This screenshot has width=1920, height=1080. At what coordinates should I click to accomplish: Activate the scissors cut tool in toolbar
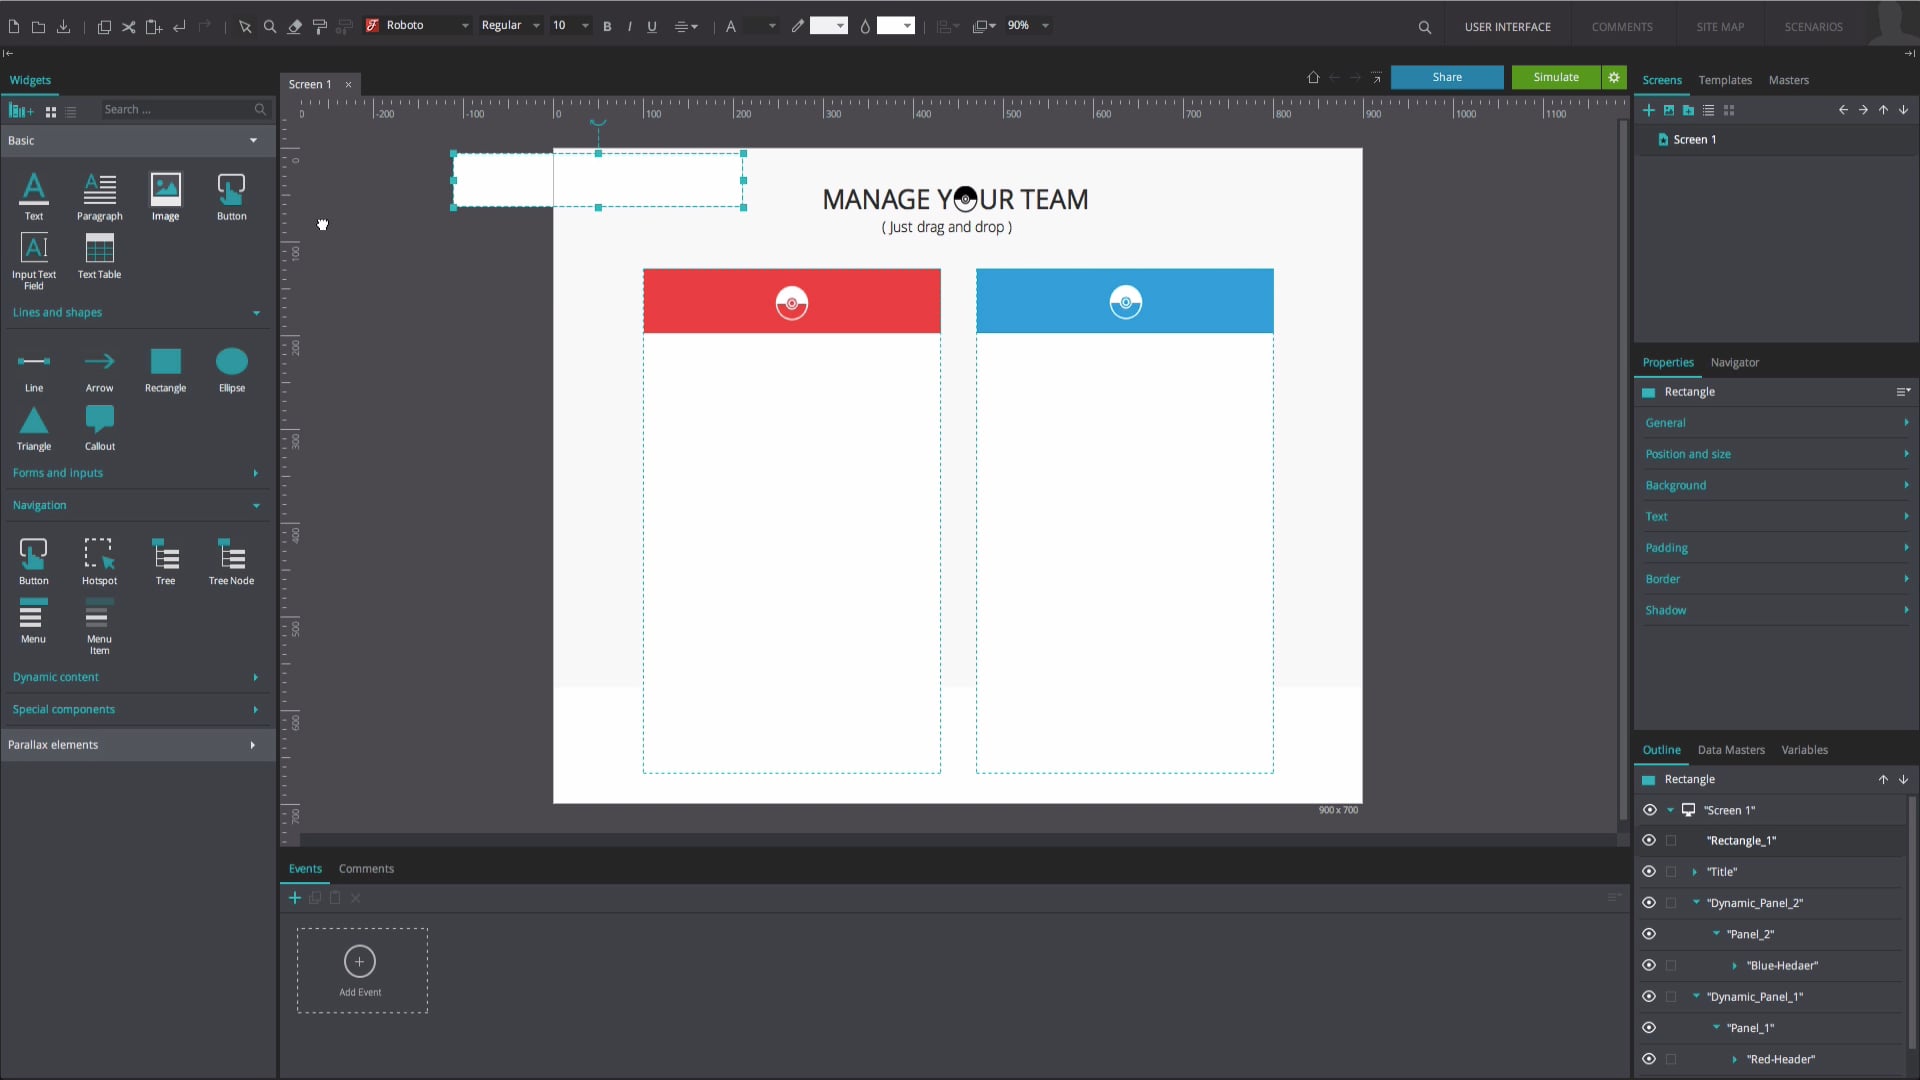click(x=128, y=26)
